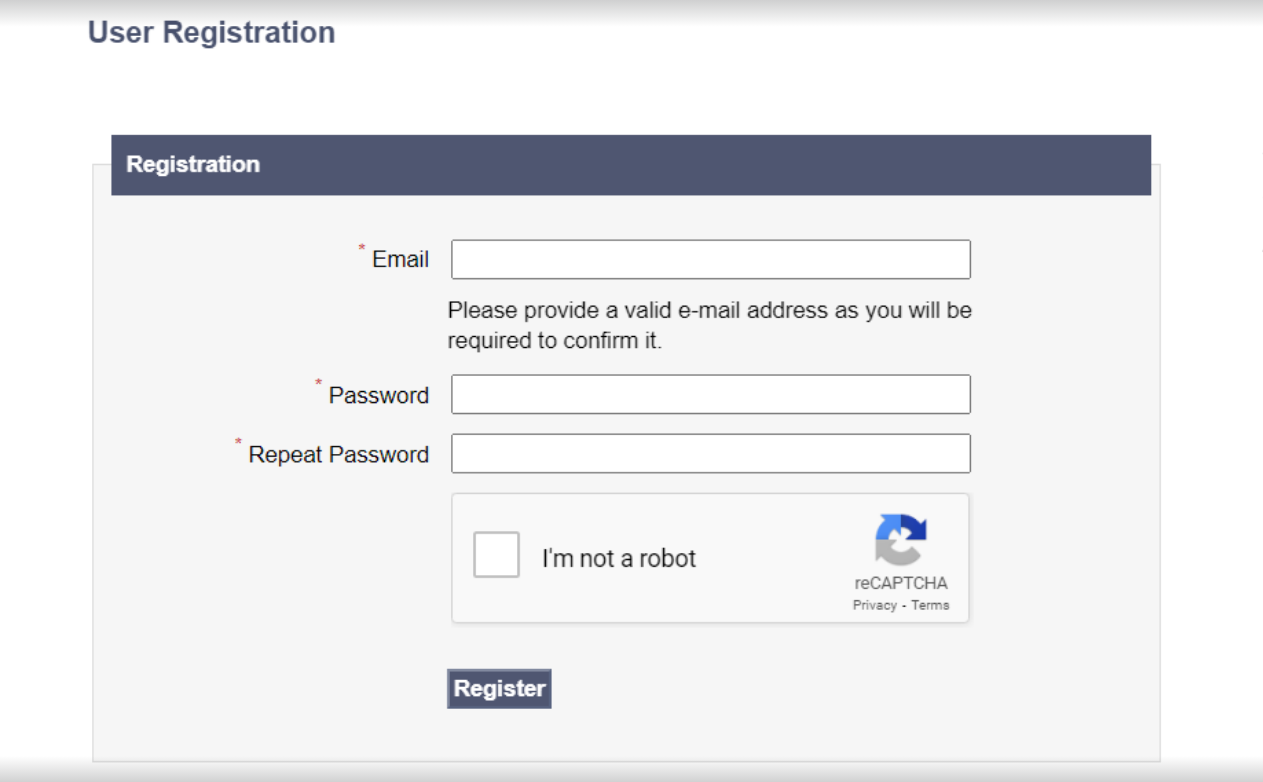Click the reCAPTCHA logo icon
The height and width of the screenshot is (782, 1263).
(901, 540)
